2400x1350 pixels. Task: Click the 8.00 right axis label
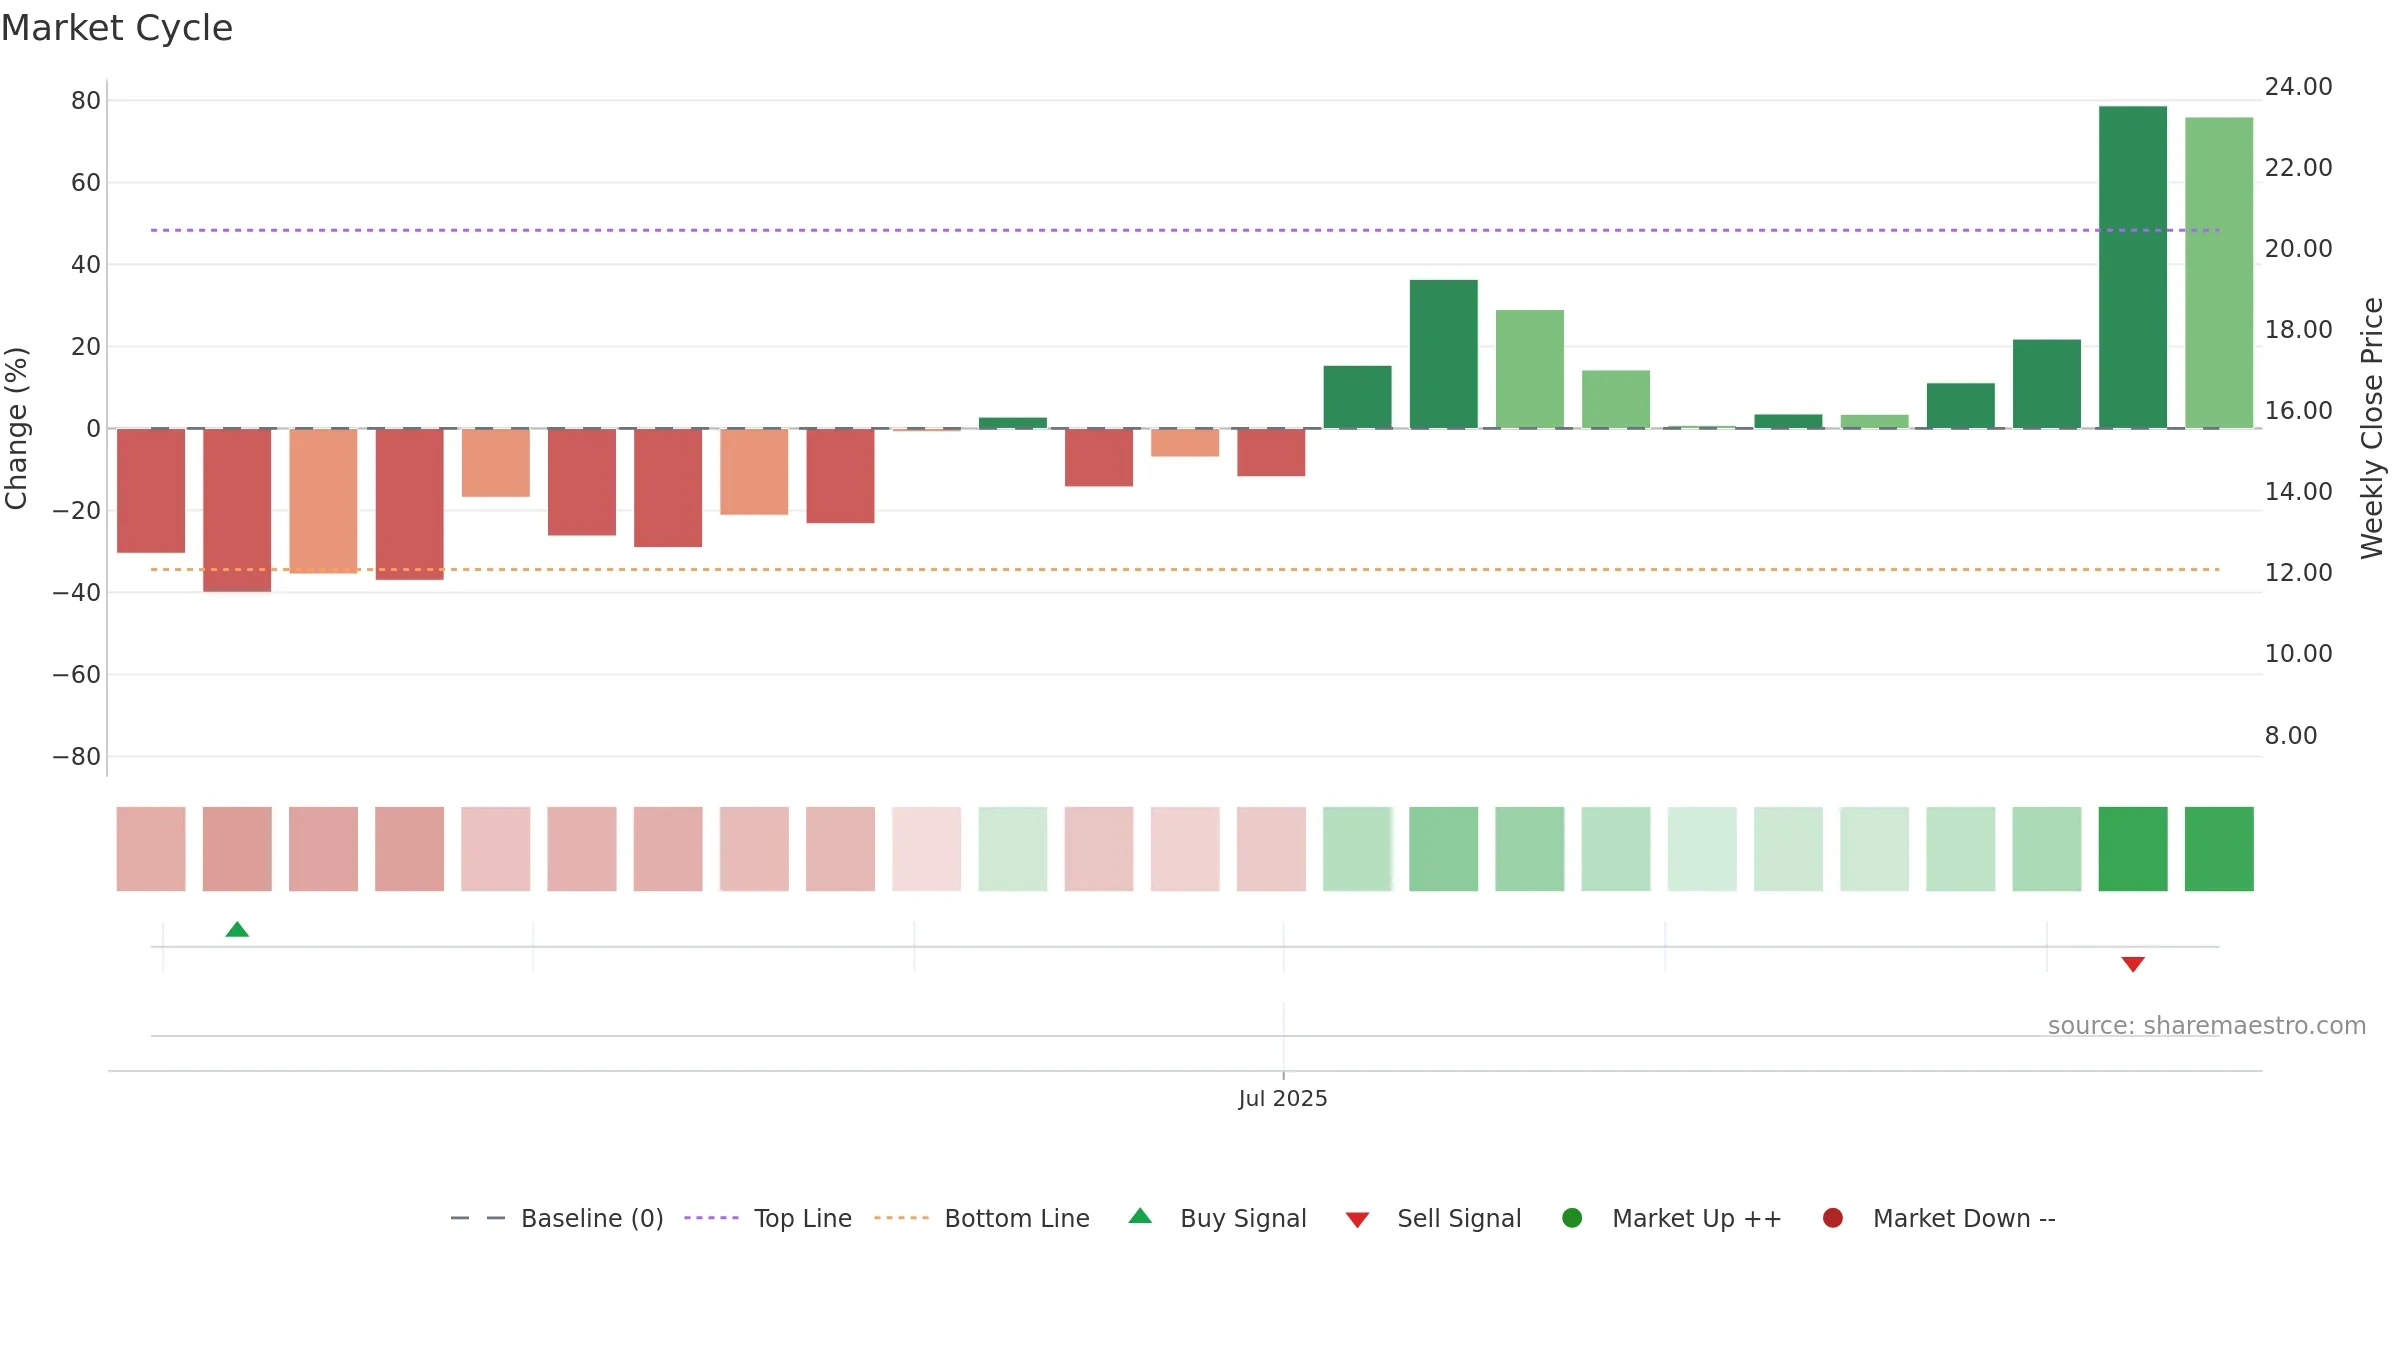(2291, 736)
